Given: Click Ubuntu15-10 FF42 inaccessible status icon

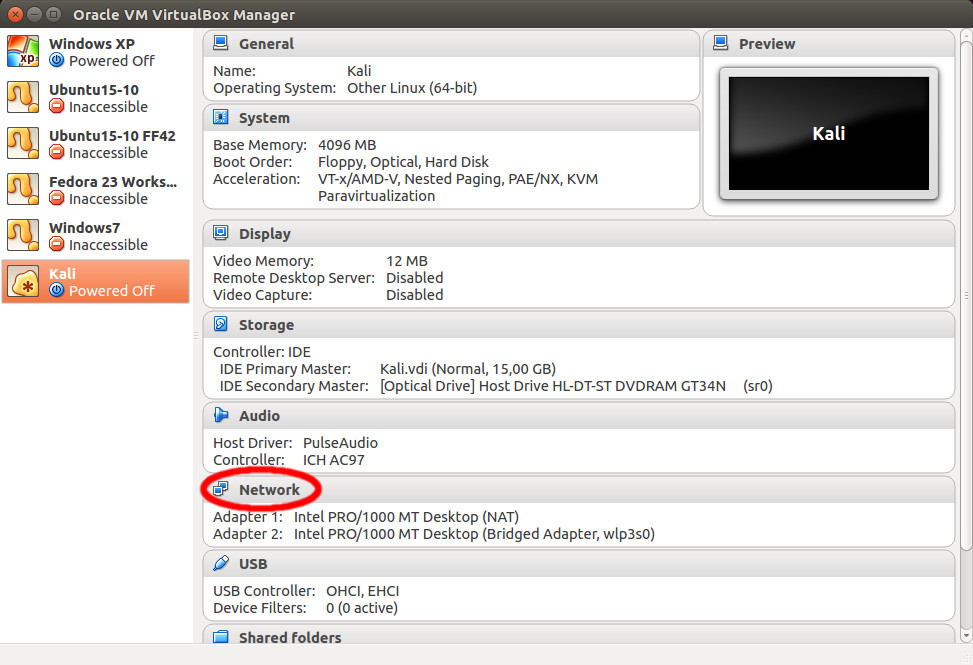Looking at the screenshot, I should pos(56,152).
